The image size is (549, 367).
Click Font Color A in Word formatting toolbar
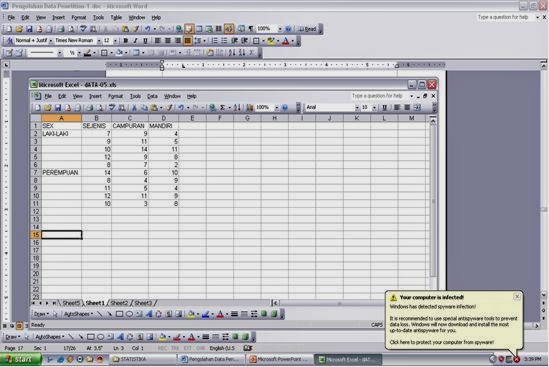pyautogui.click(x=285, y=41)
